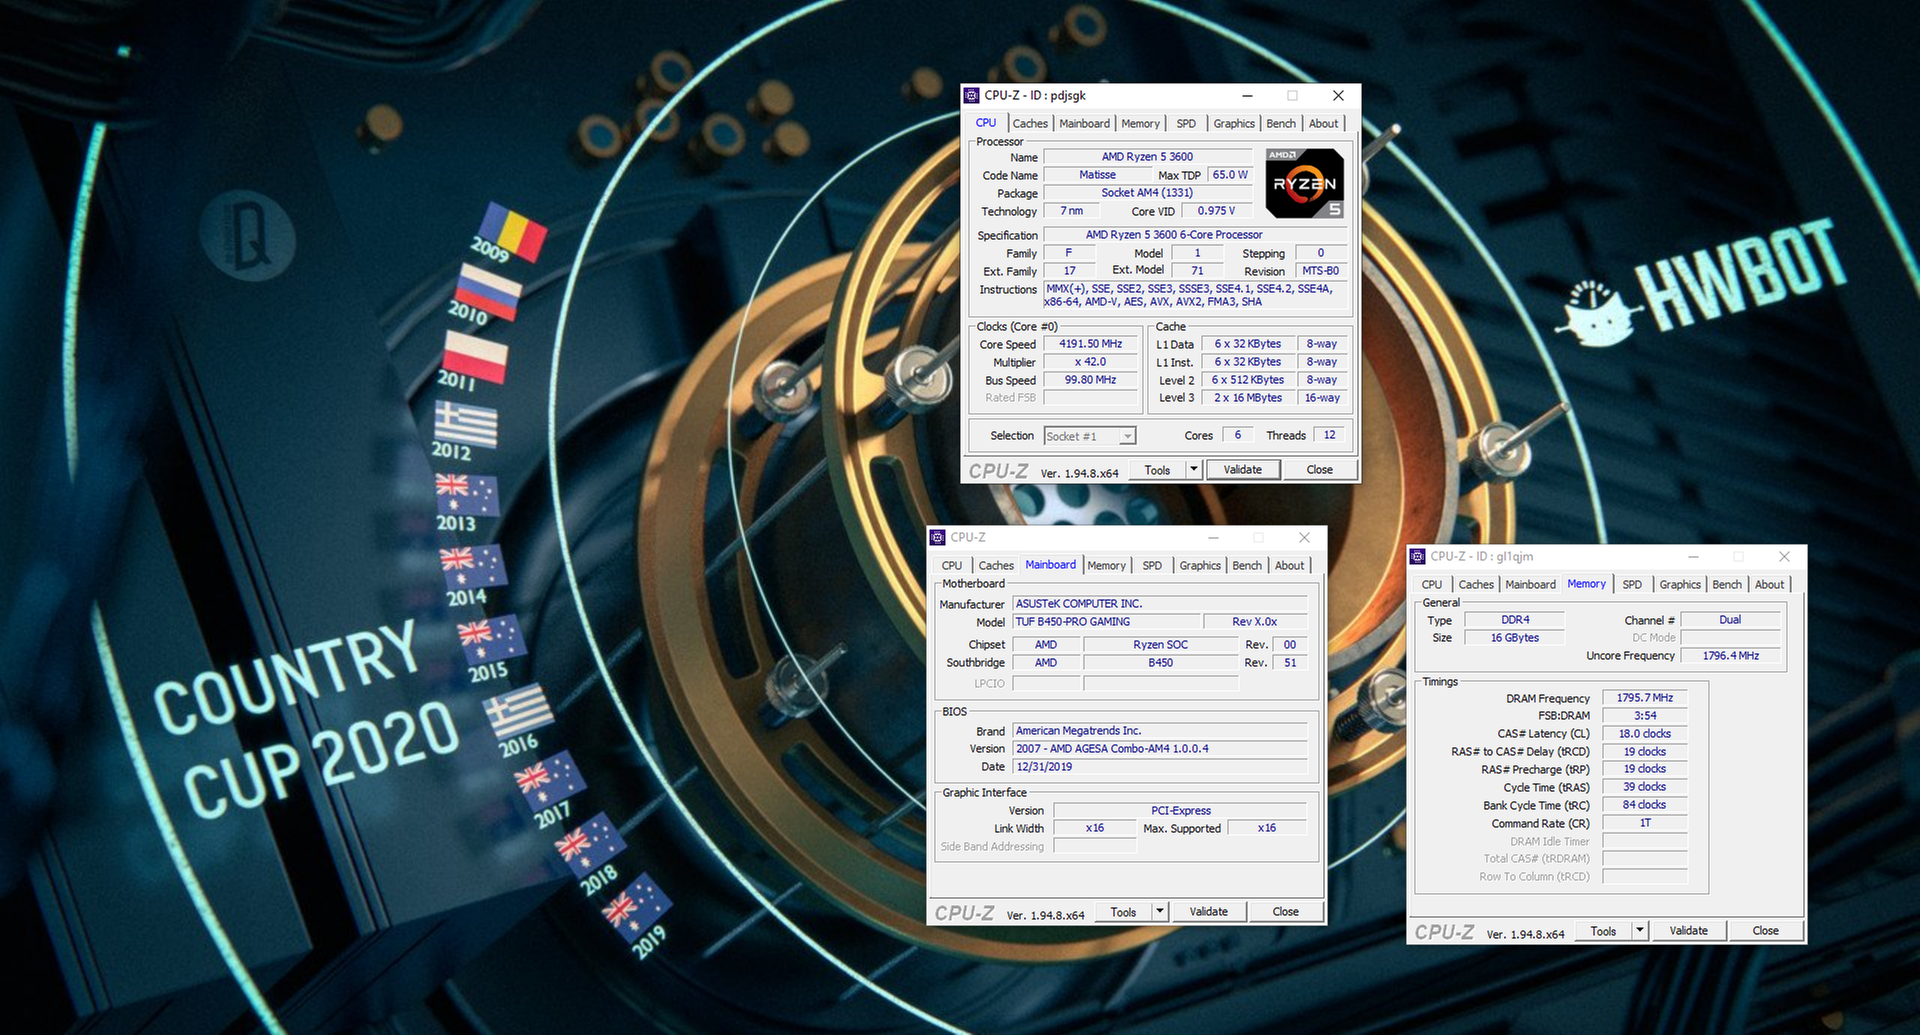The height and width of the screenshot is (1035, 1920).
Task: Select Graphics tab in gl1qjm window
Action: (1680, 585)
